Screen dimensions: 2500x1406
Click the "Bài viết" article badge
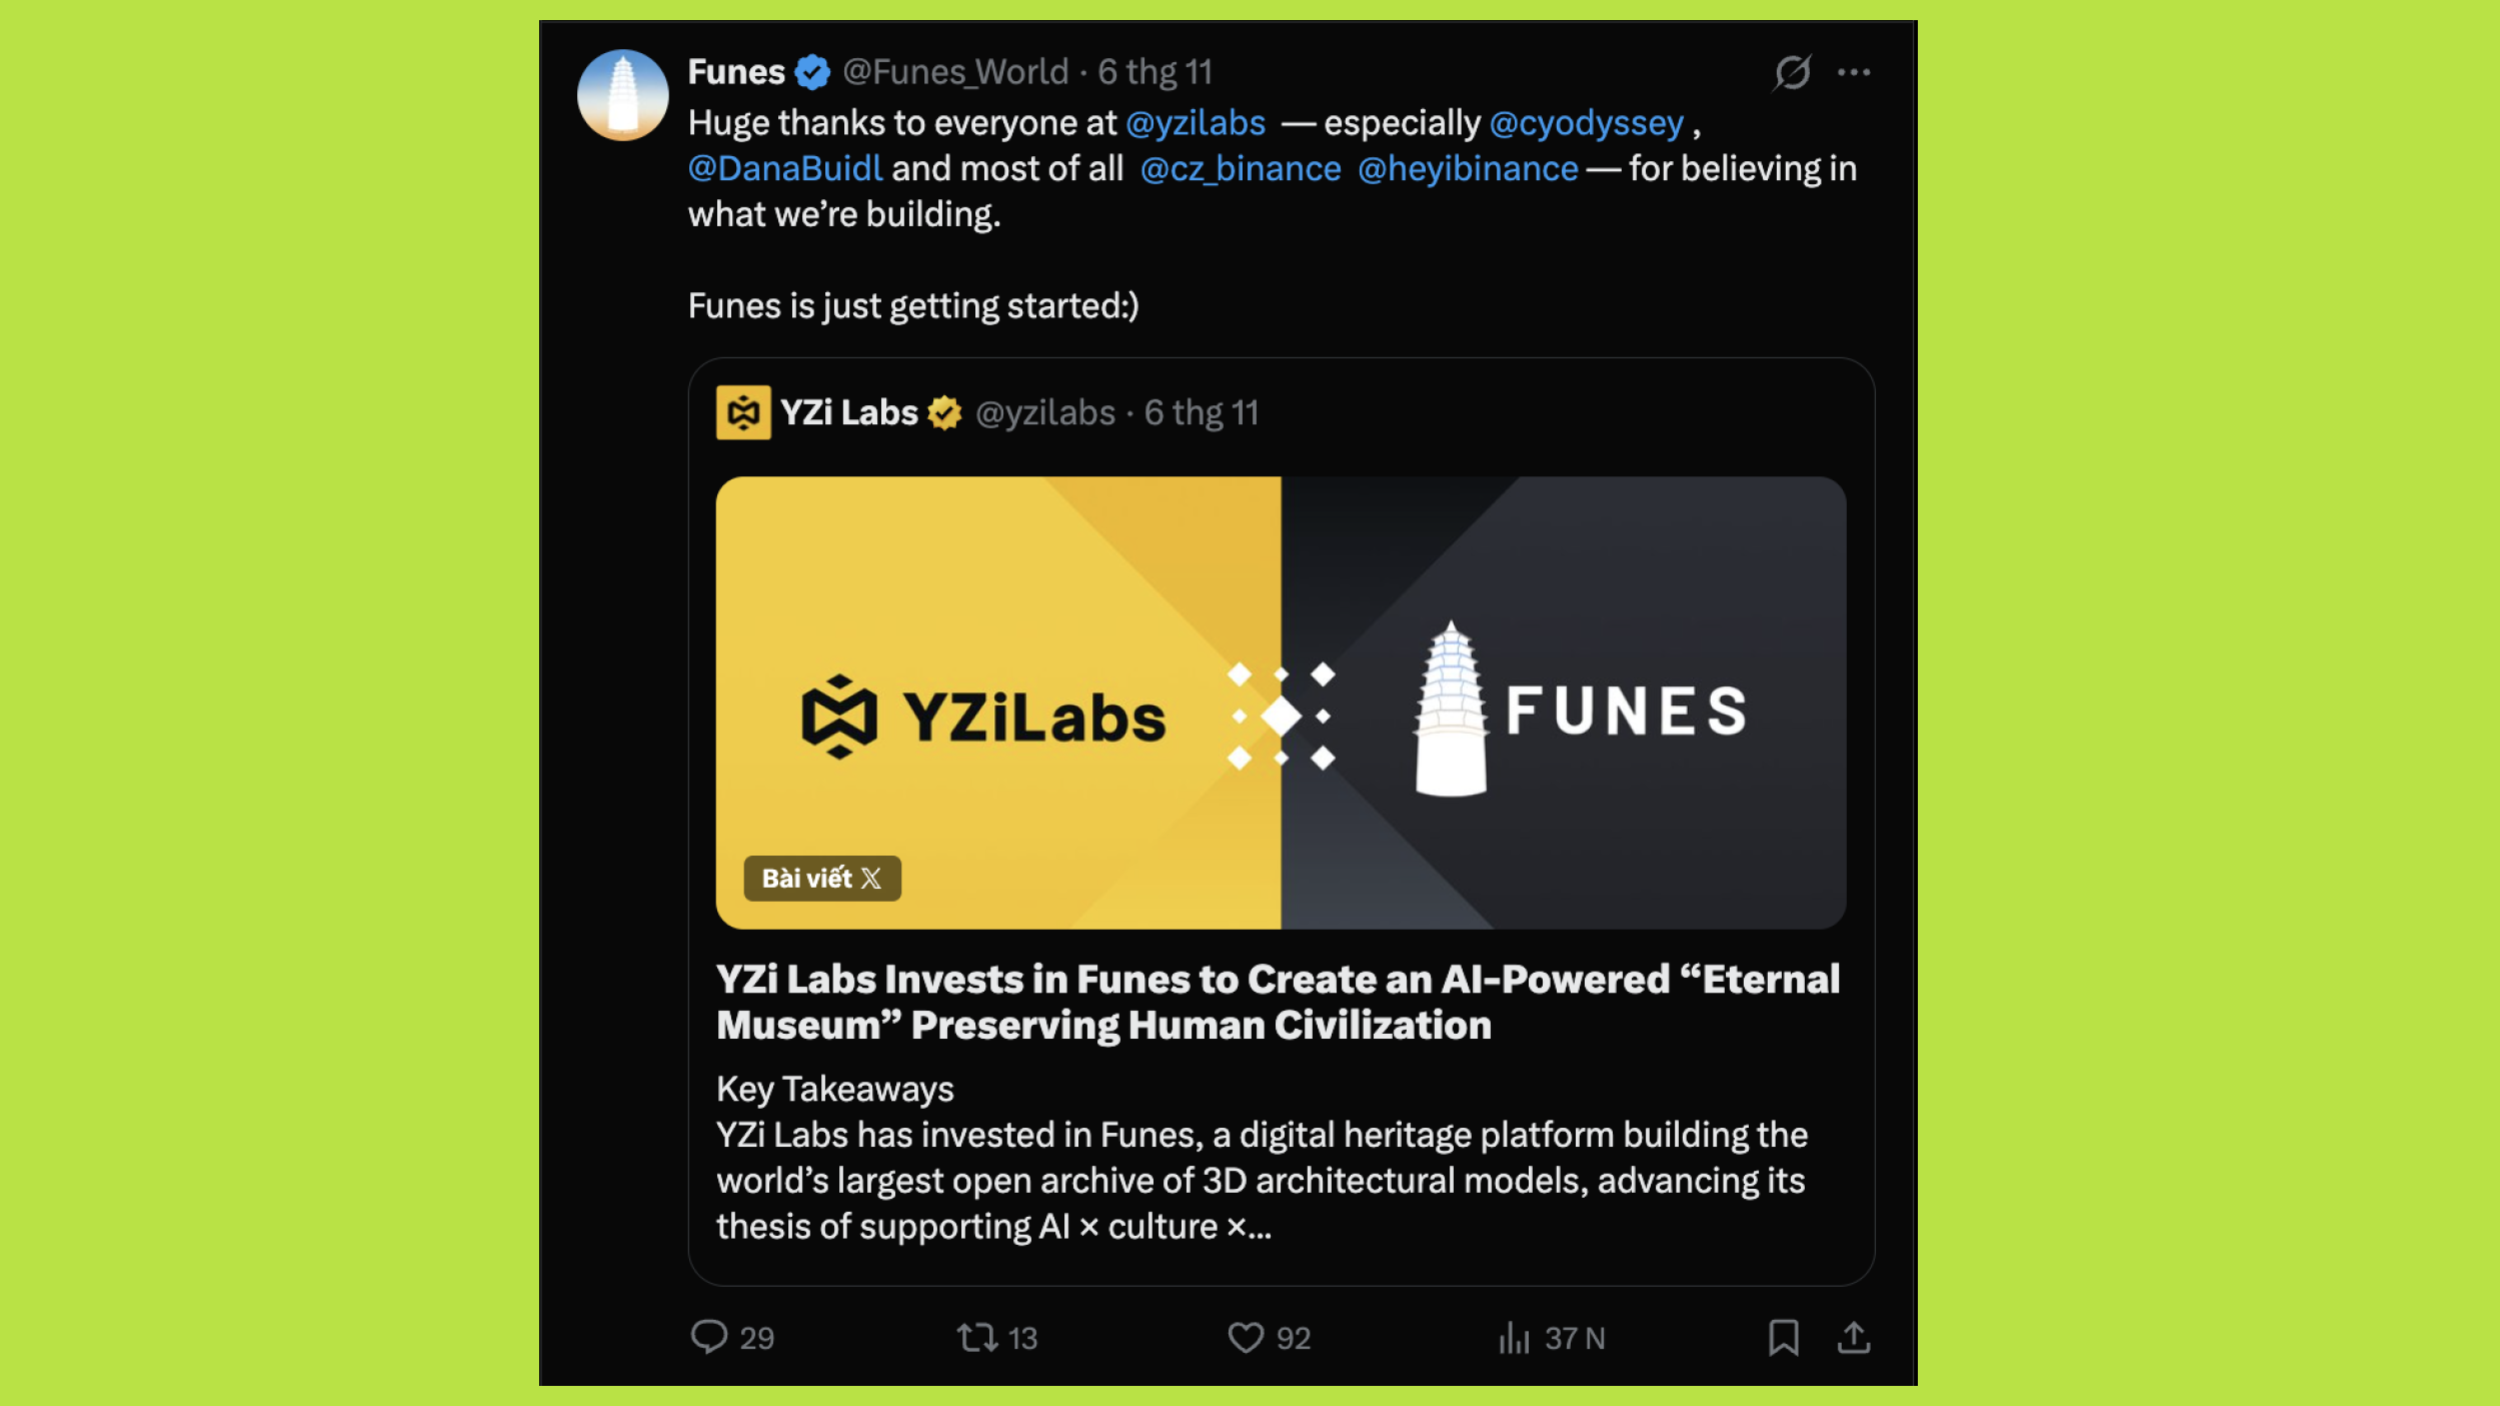pyautogui.click(x=821, y=878)
